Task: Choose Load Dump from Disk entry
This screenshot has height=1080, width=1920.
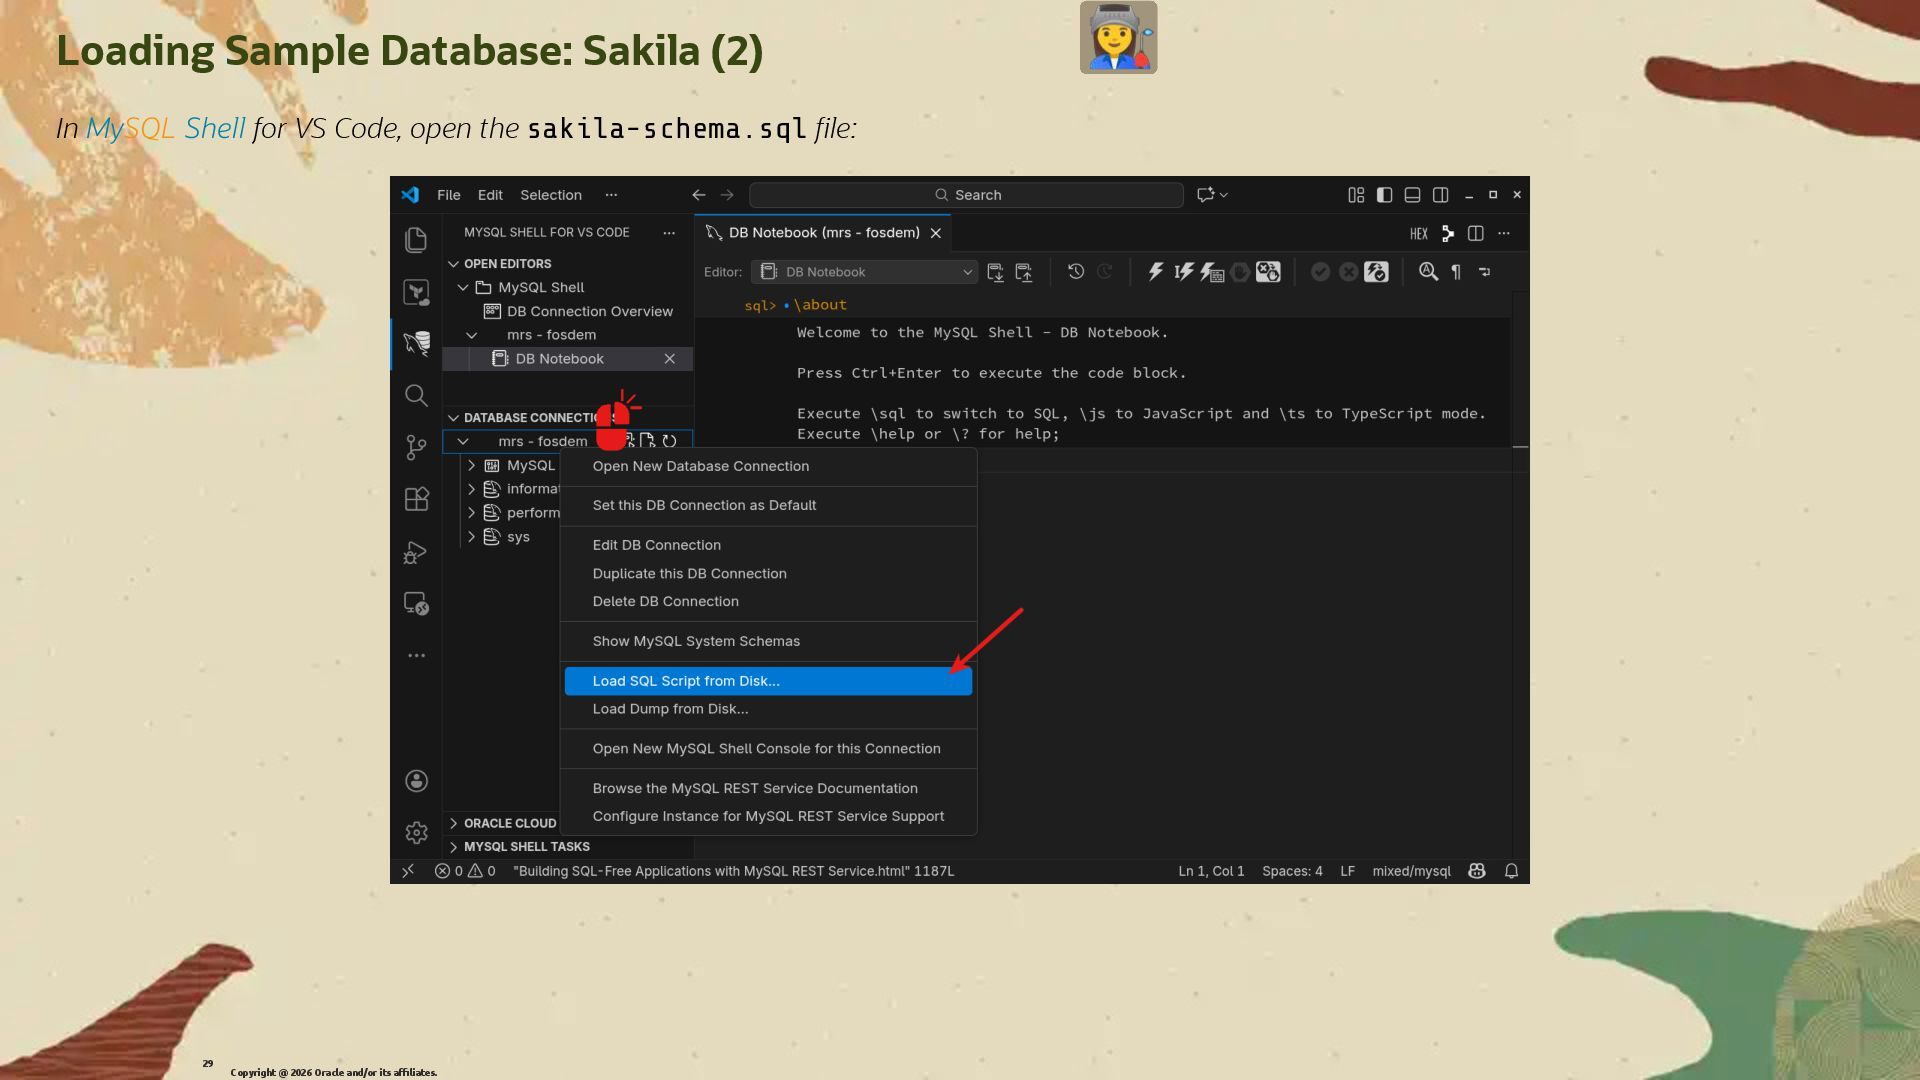Action: 670,709
